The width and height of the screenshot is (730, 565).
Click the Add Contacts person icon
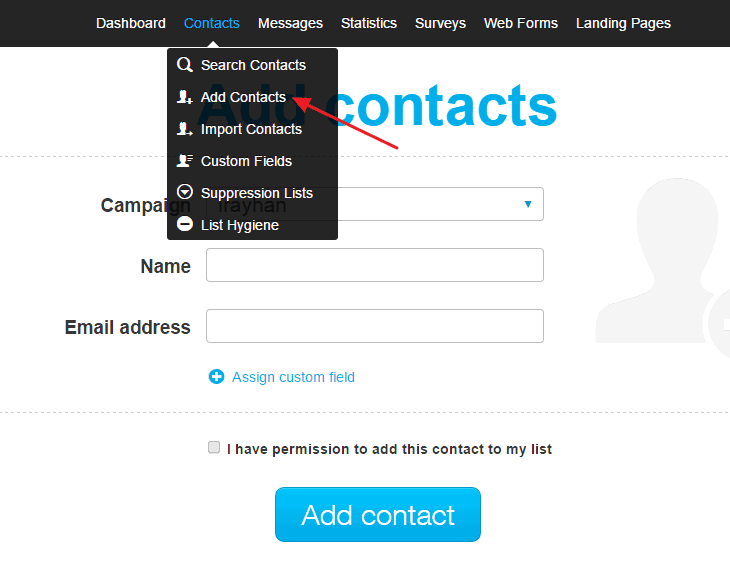[x=184, y=97]
